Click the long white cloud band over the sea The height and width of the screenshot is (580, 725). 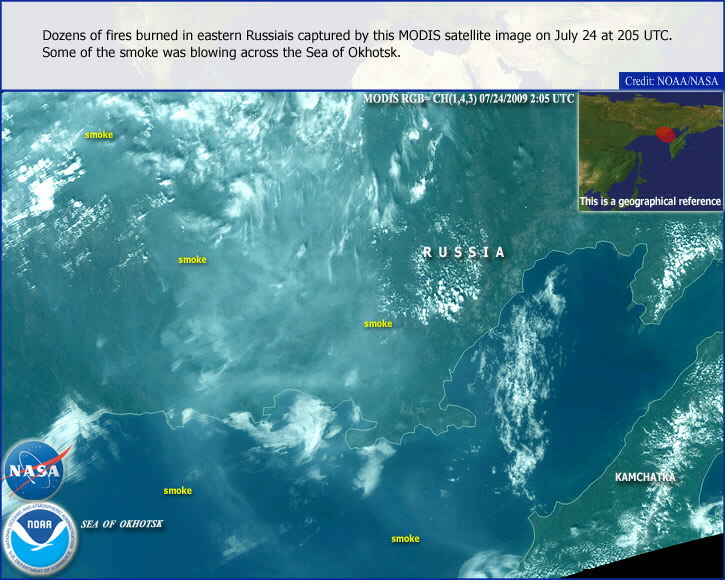click(x=525, y=380)
